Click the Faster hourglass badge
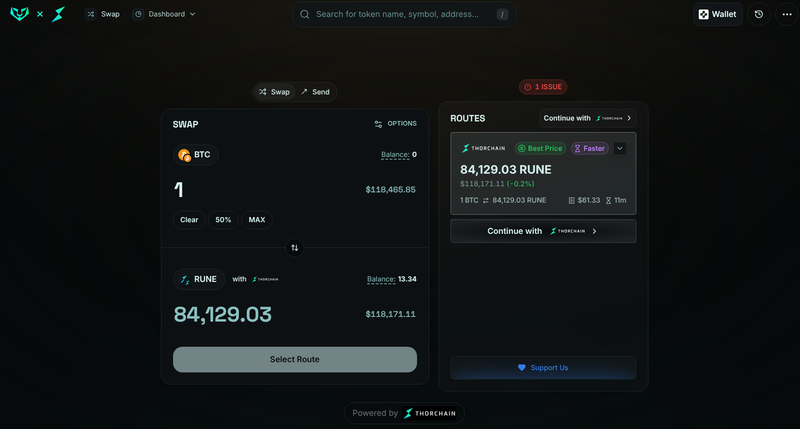Viewport: 800px width, 429px height. (589, 148)
